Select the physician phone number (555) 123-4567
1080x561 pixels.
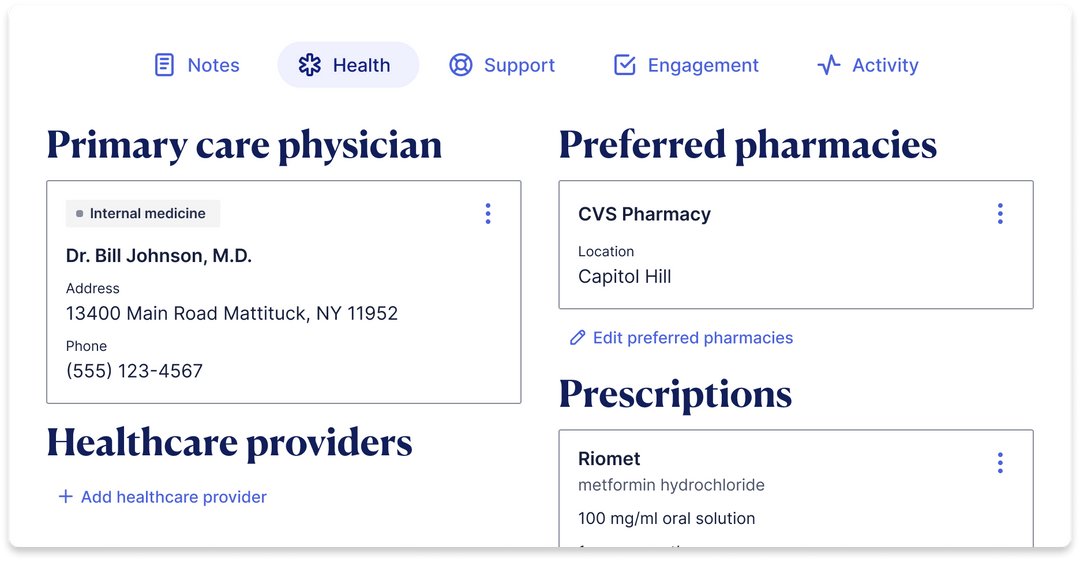click(x=134, y=371)
